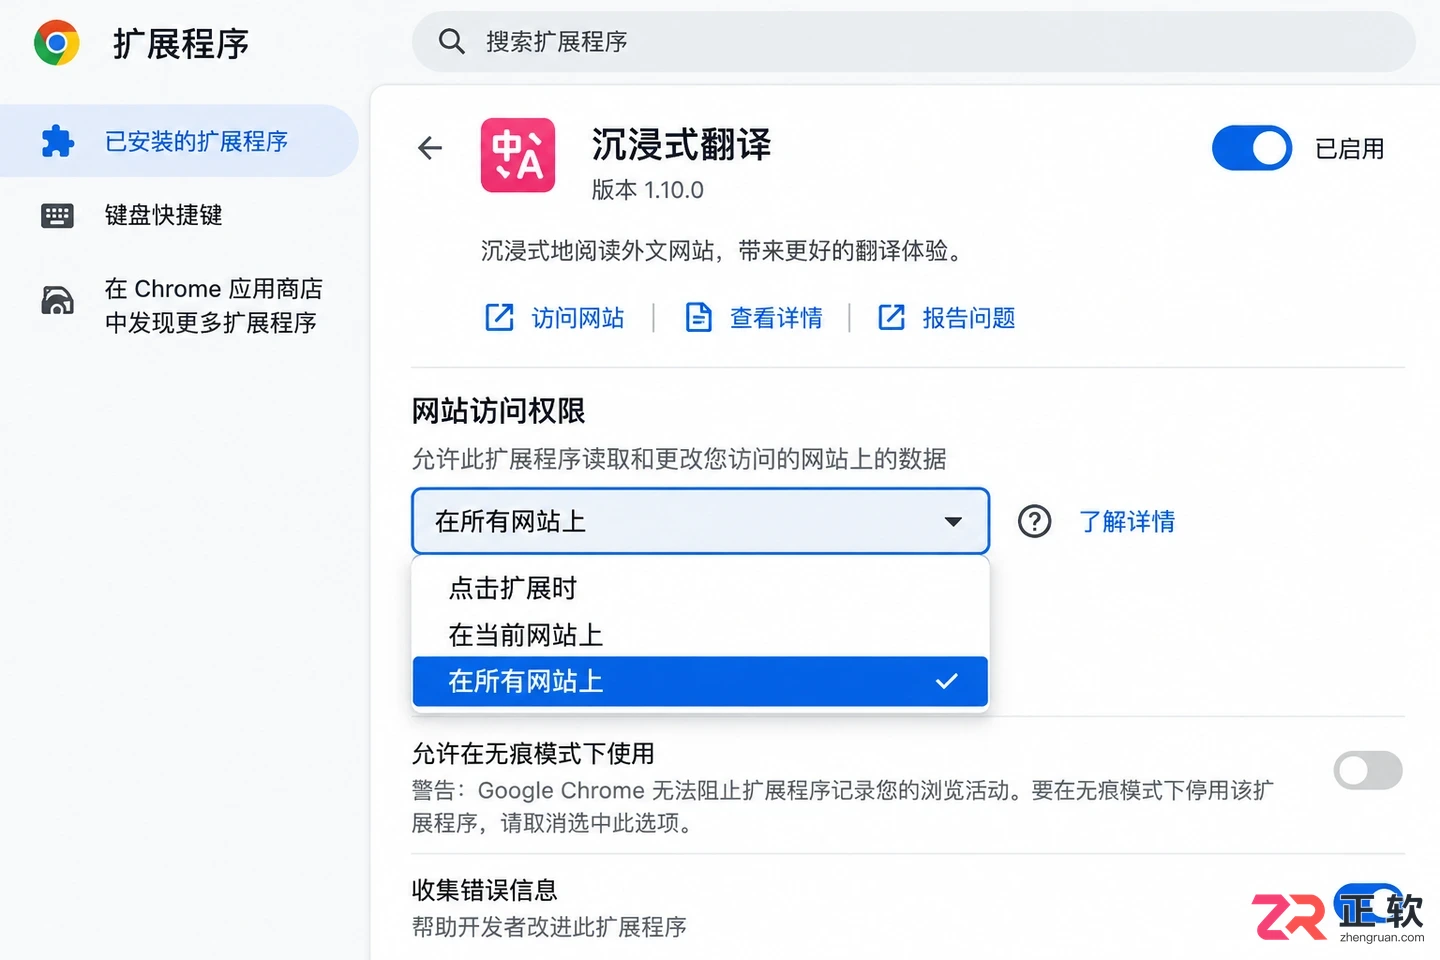The height and width of the screenshot is (960, 1440).
Task: Click the document icon beside 查看详情
Action: coord(698,318)
